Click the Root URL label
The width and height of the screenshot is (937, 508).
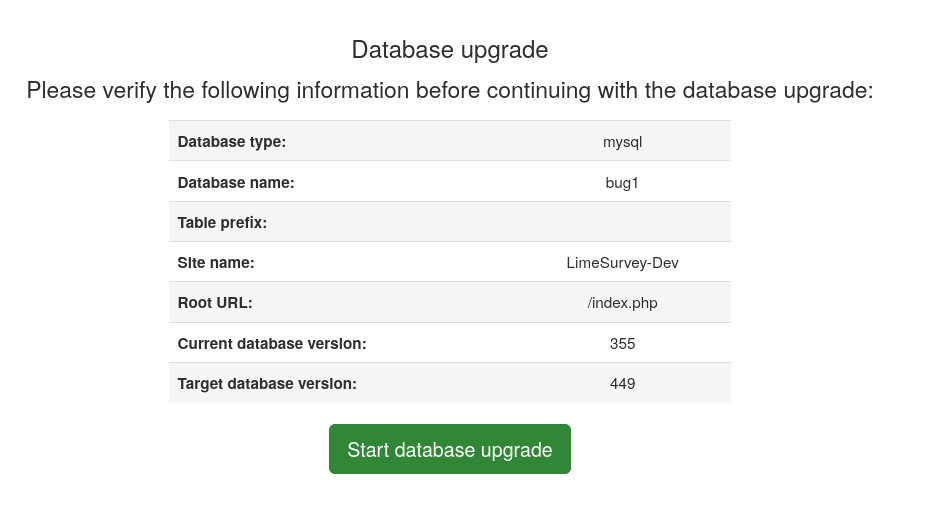(215, 303)
